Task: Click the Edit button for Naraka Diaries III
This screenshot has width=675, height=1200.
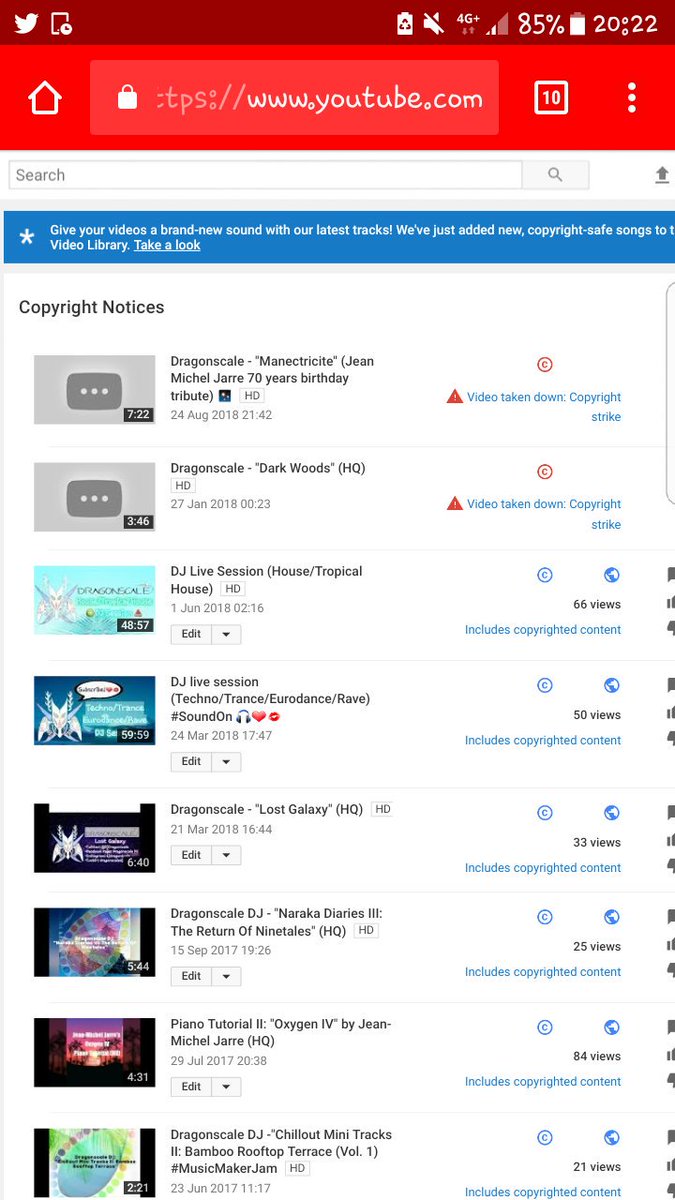Action: pyautogui.click(x=191, y=976)
